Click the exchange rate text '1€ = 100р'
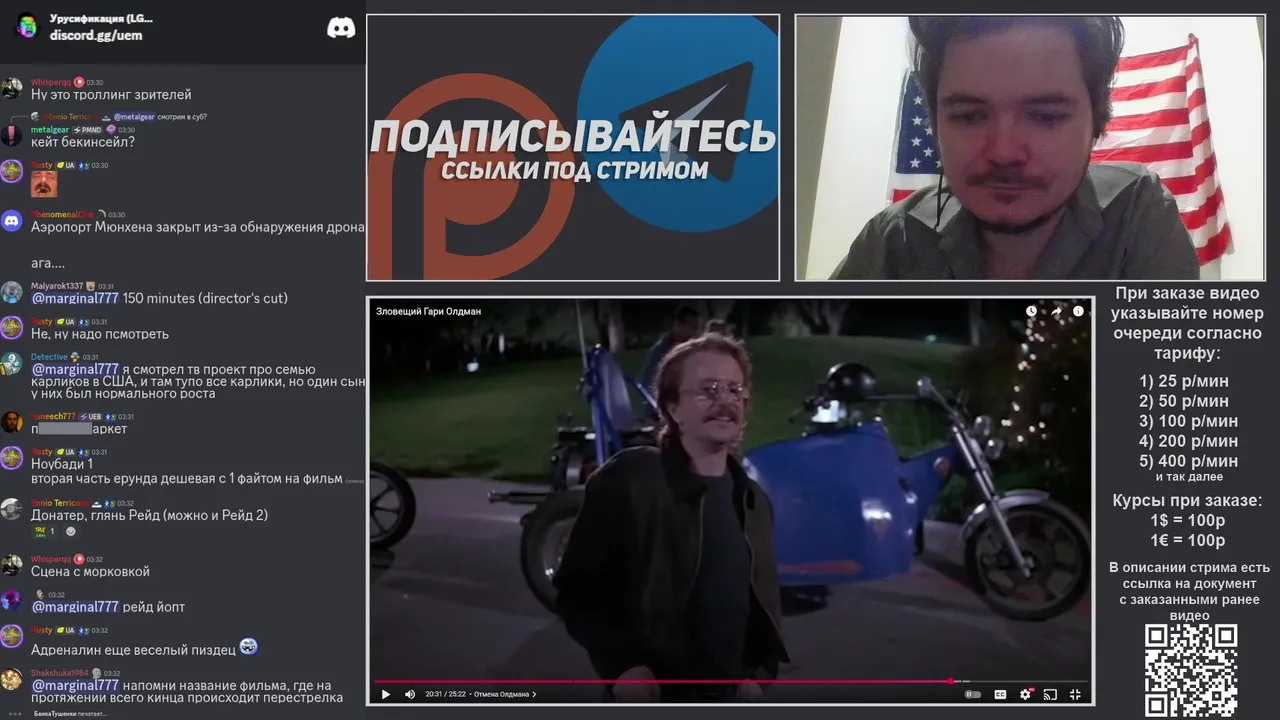1280x720 pixels. [x=1189, y=541]
